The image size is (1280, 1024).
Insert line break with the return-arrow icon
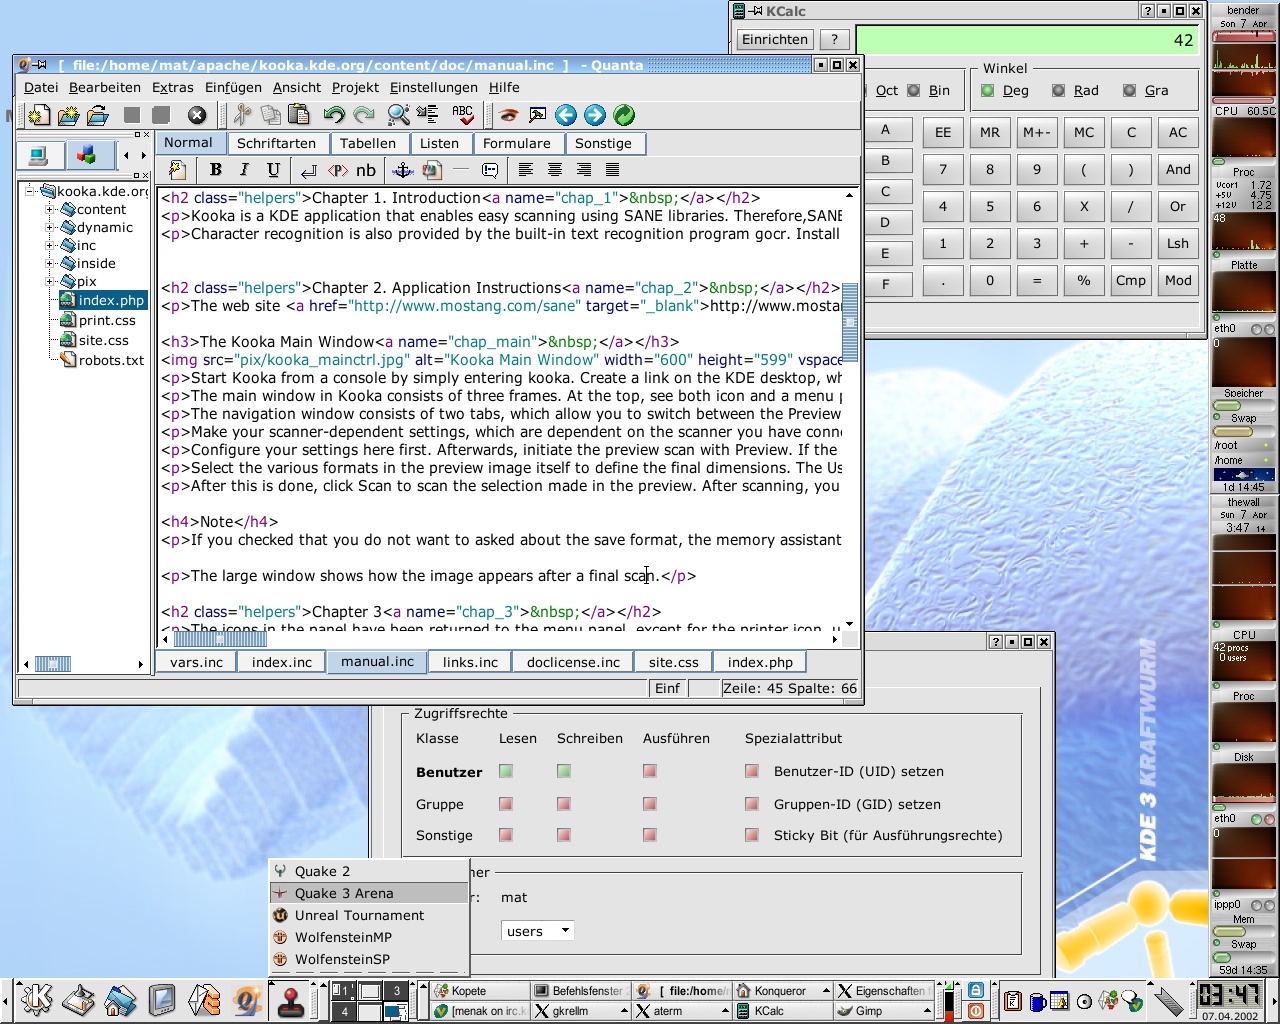coord(308,170)
